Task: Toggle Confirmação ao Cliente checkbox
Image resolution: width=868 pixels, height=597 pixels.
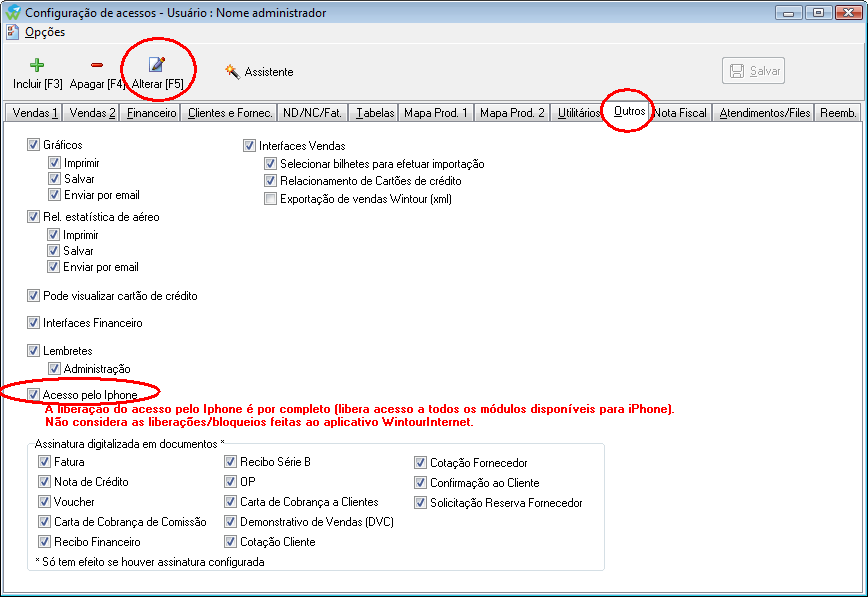Action: pos(420,483)
